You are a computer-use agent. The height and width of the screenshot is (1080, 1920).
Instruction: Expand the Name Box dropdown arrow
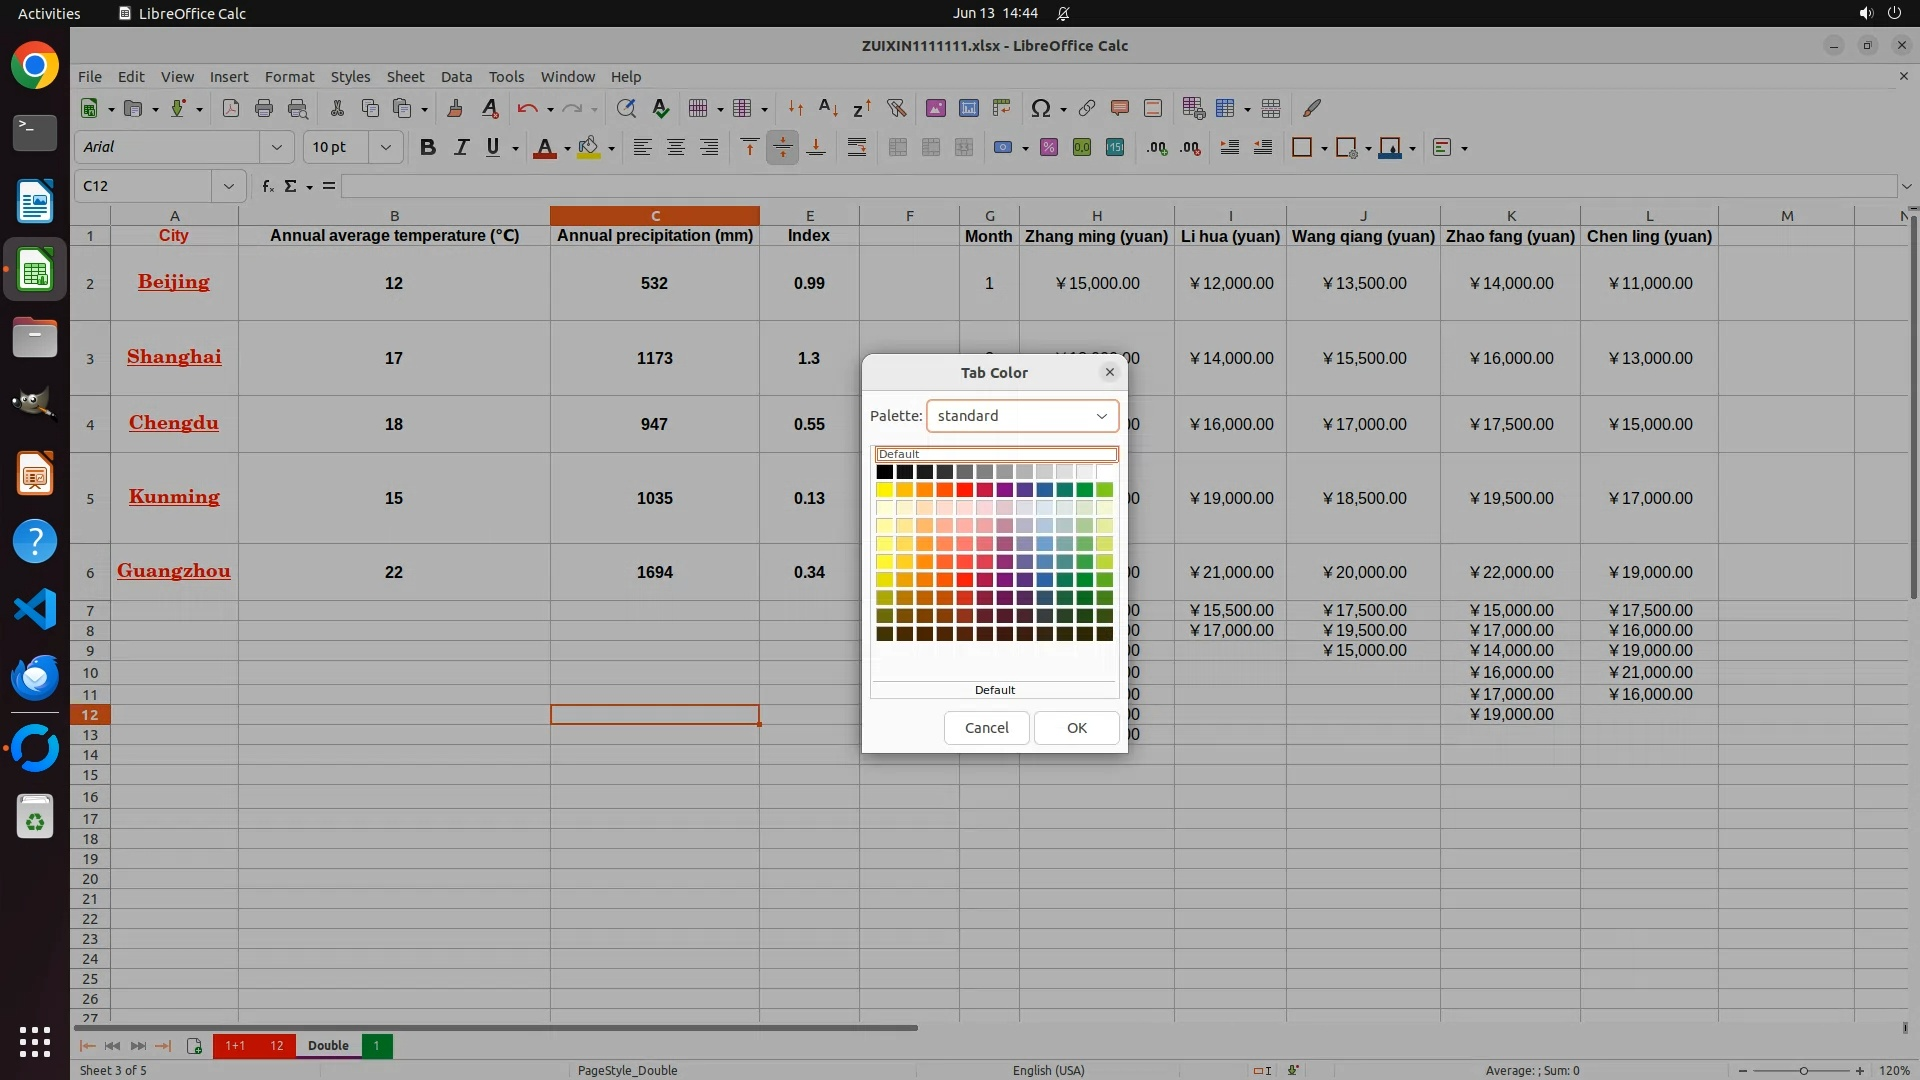(x=229, y=186)
